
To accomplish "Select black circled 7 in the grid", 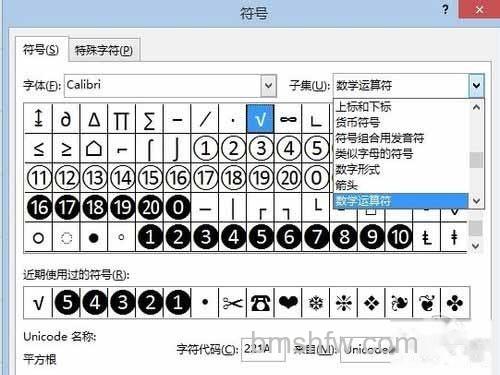I will [316, 237].
